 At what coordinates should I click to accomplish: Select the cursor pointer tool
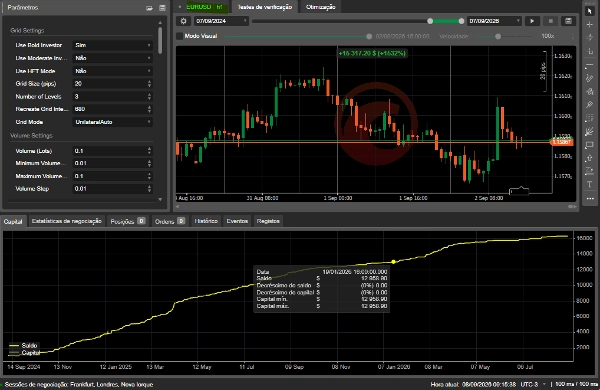coord(590,11)
